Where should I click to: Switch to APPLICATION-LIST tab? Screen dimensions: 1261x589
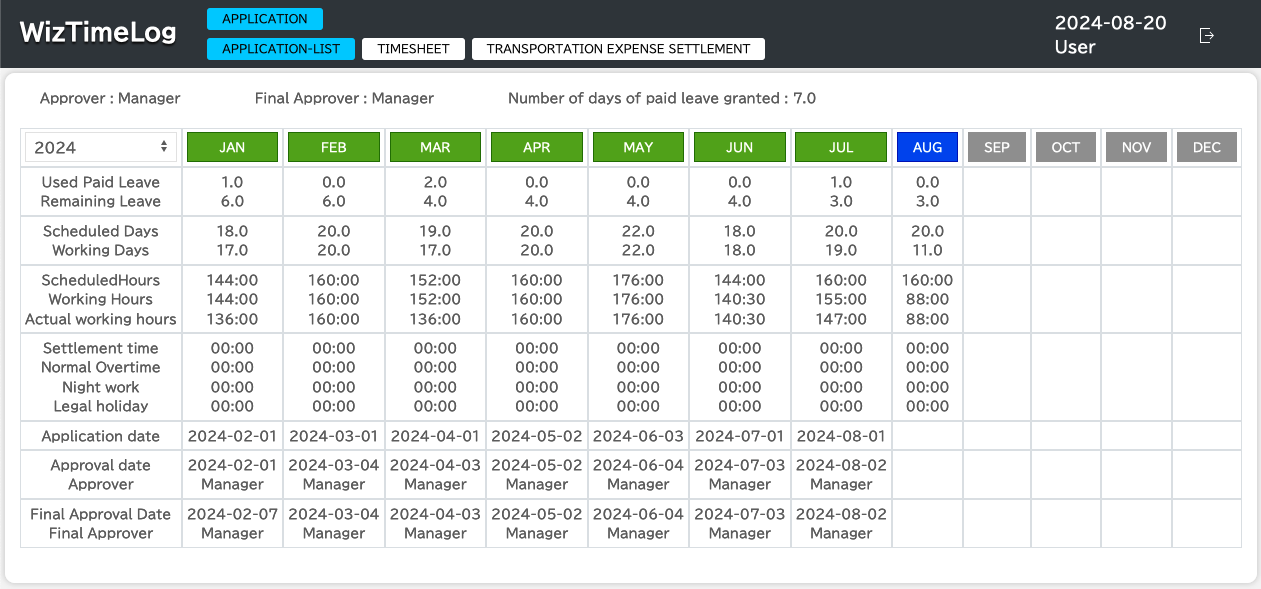point(281,49)
